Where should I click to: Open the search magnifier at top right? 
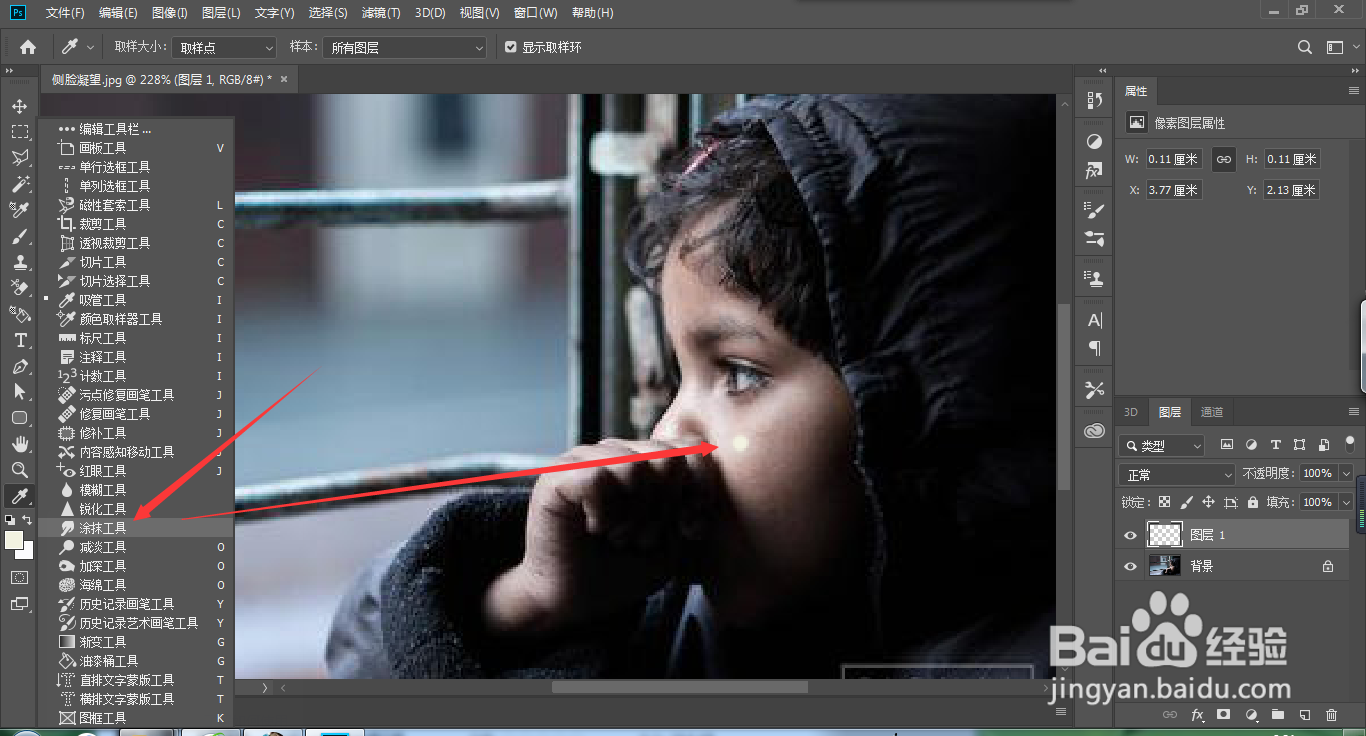tap(1305, 47)
